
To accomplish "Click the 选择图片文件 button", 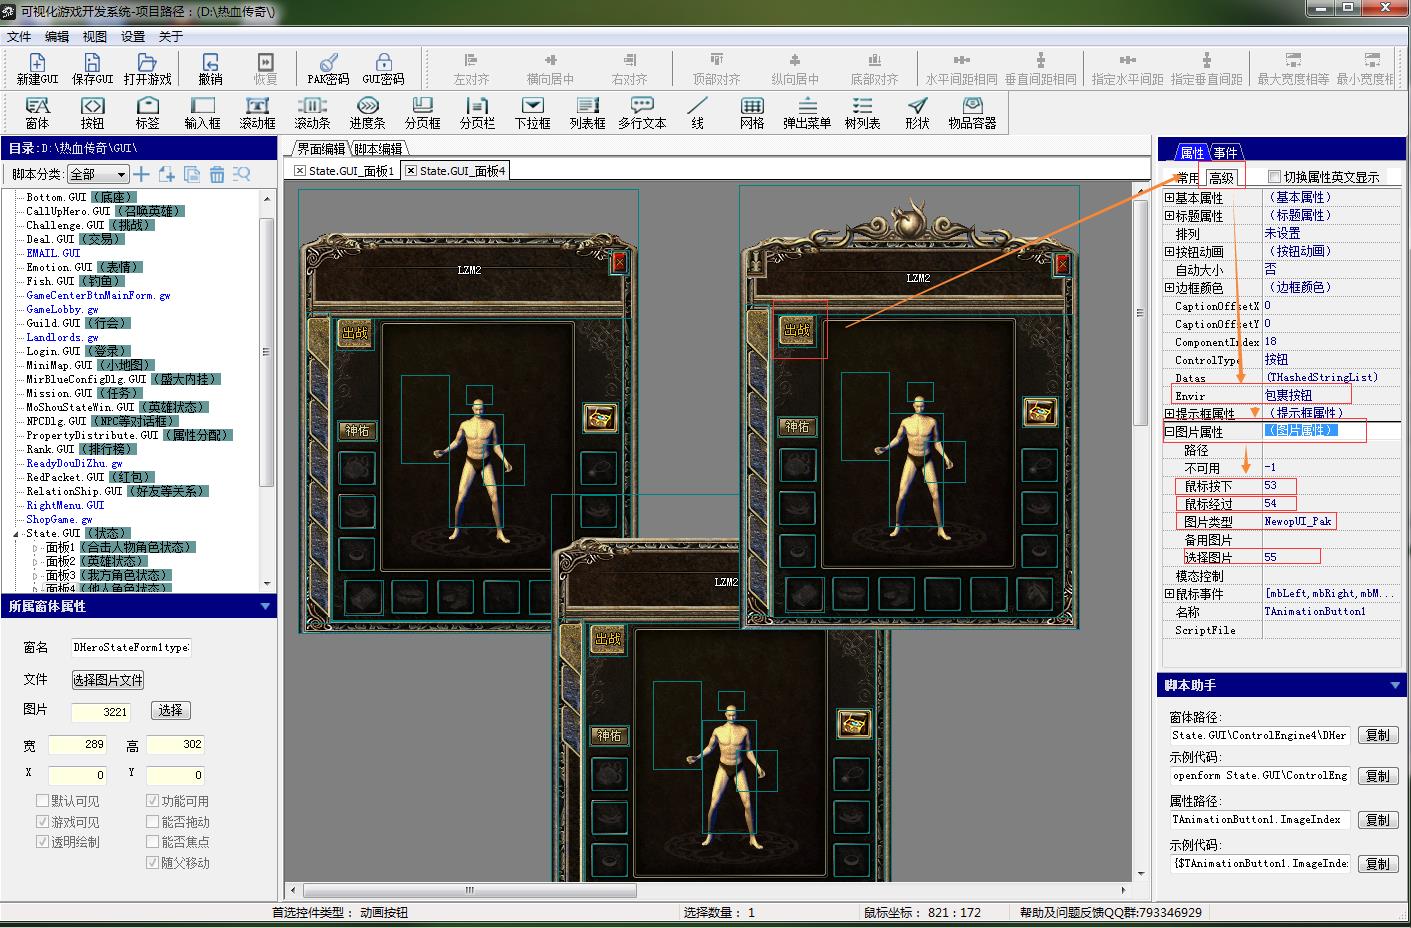I will [x=108, y=680].
